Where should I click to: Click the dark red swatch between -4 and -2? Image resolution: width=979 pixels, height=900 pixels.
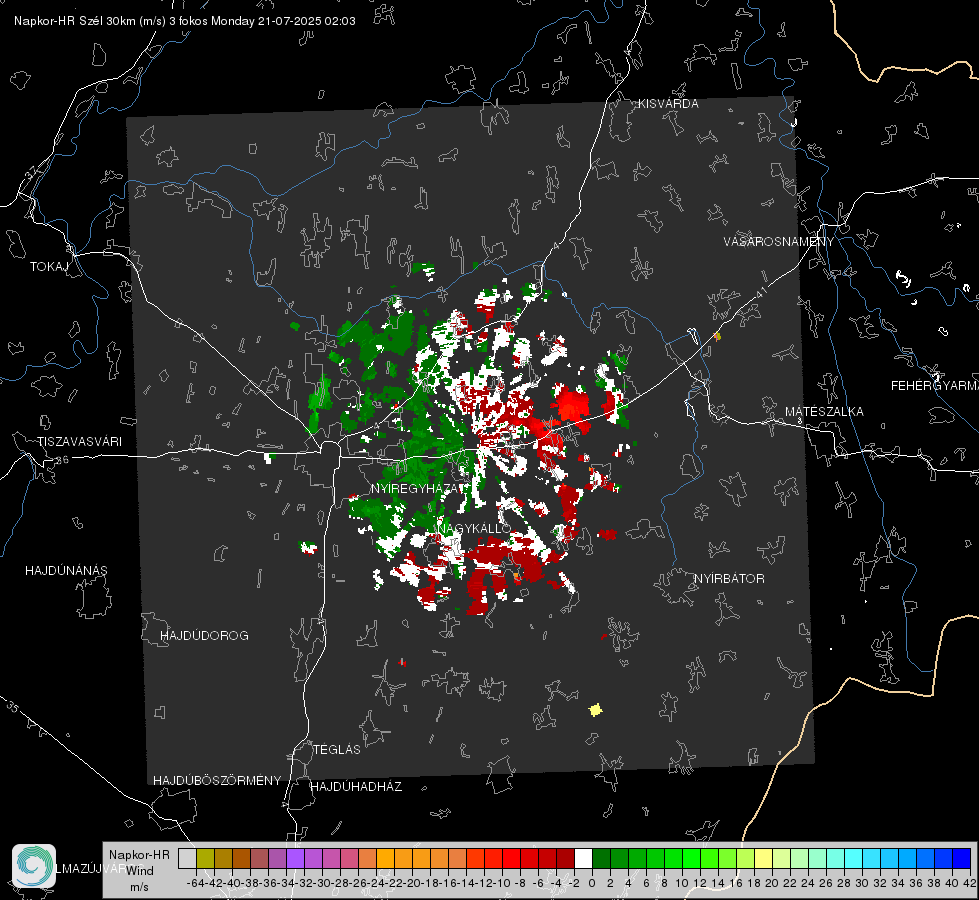point(565,858)
